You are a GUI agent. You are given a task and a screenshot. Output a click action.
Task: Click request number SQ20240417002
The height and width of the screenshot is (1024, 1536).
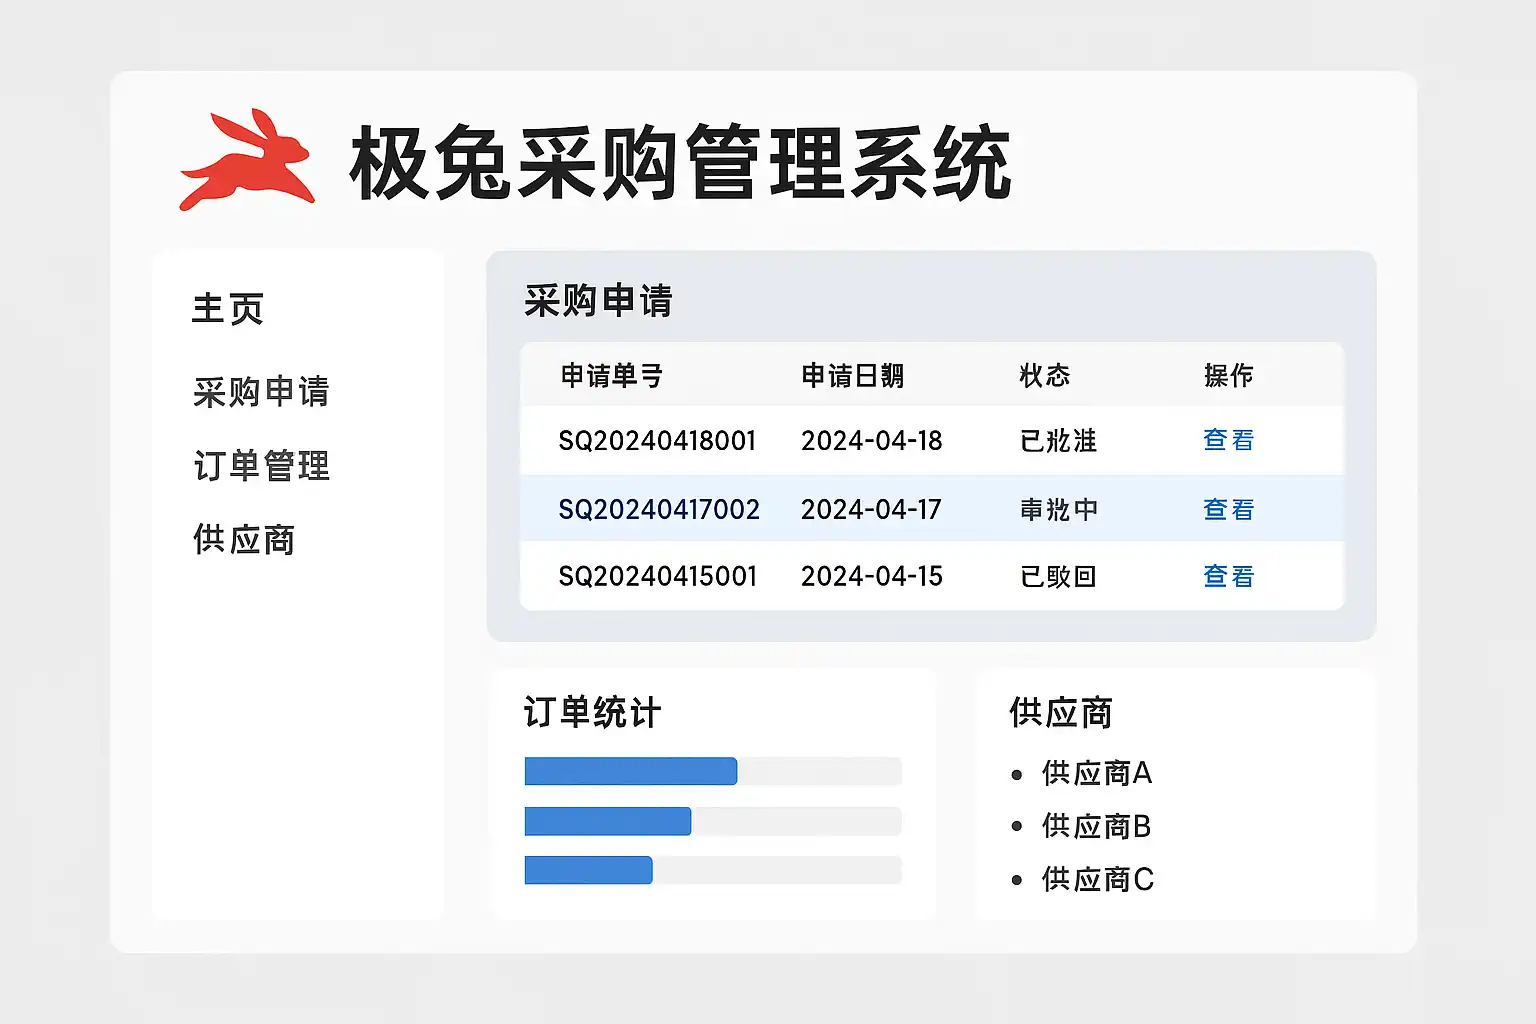(659, 509)
